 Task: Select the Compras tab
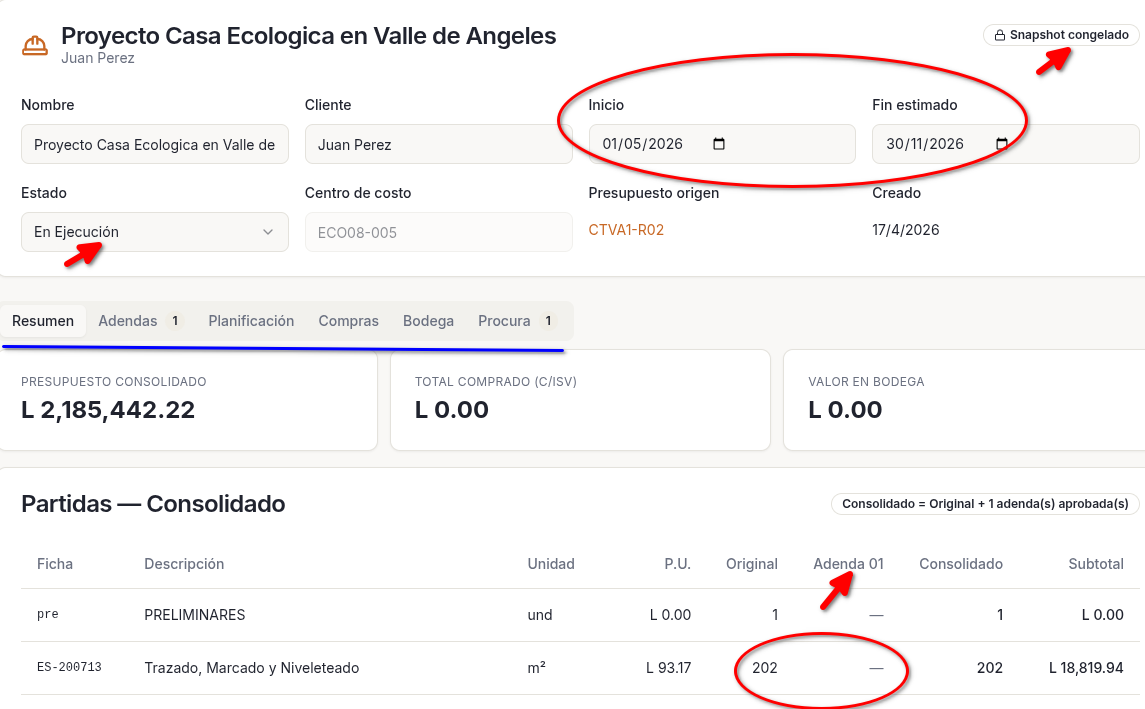click(x=348, y=321)
